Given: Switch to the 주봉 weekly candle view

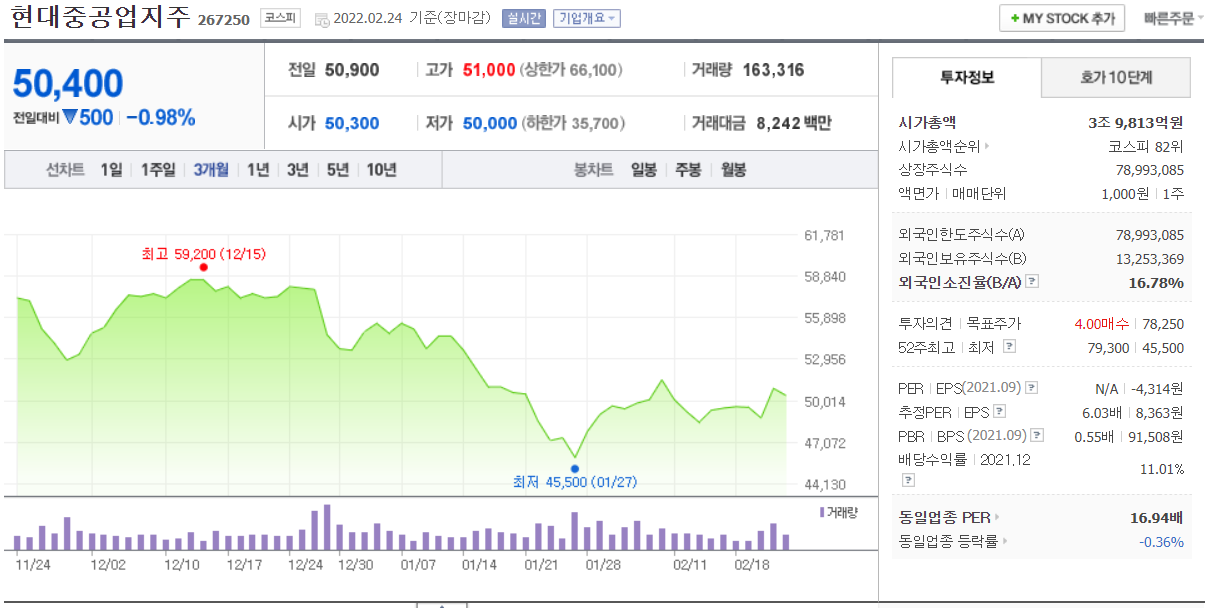Looking at the screenshot, I should (x=687, y=169).
